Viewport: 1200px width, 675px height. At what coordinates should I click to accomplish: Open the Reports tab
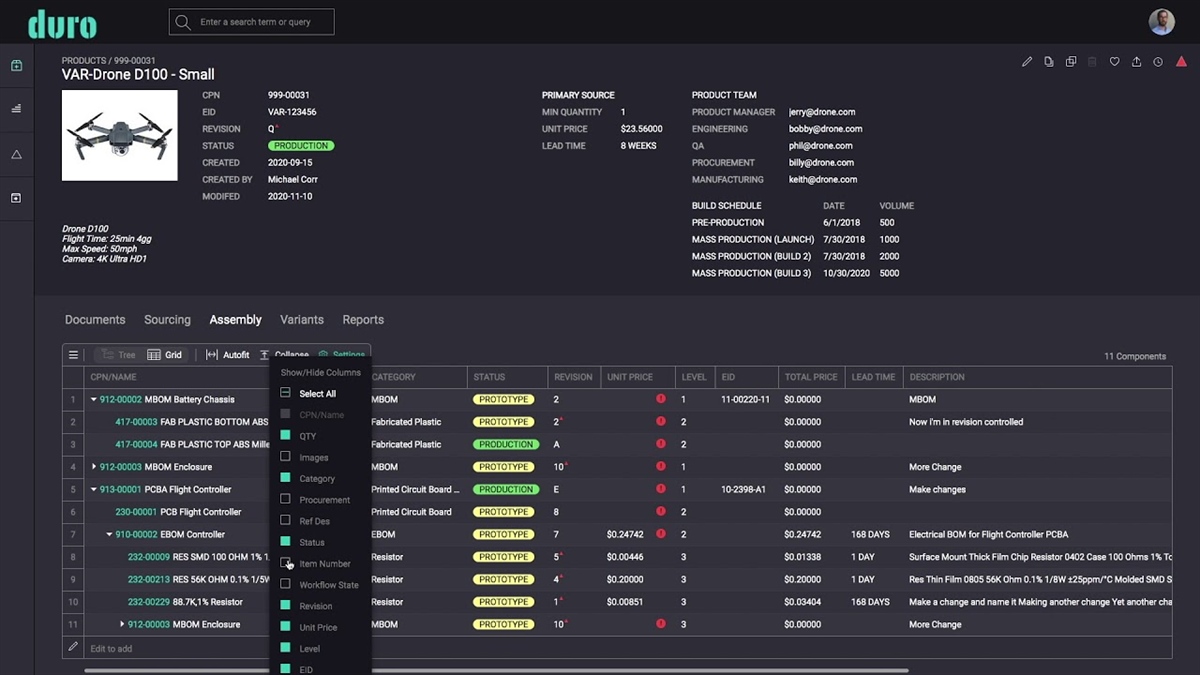(363, 320)
